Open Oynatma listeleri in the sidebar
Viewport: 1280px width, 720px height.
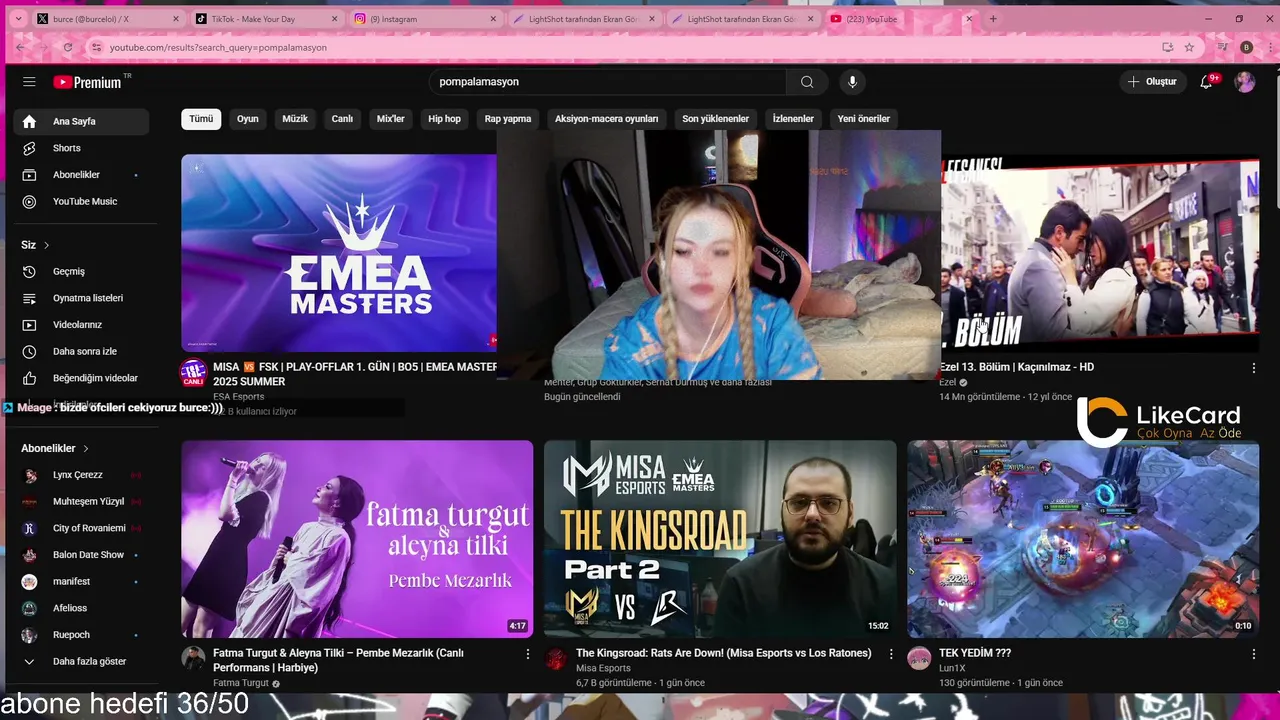82,298
